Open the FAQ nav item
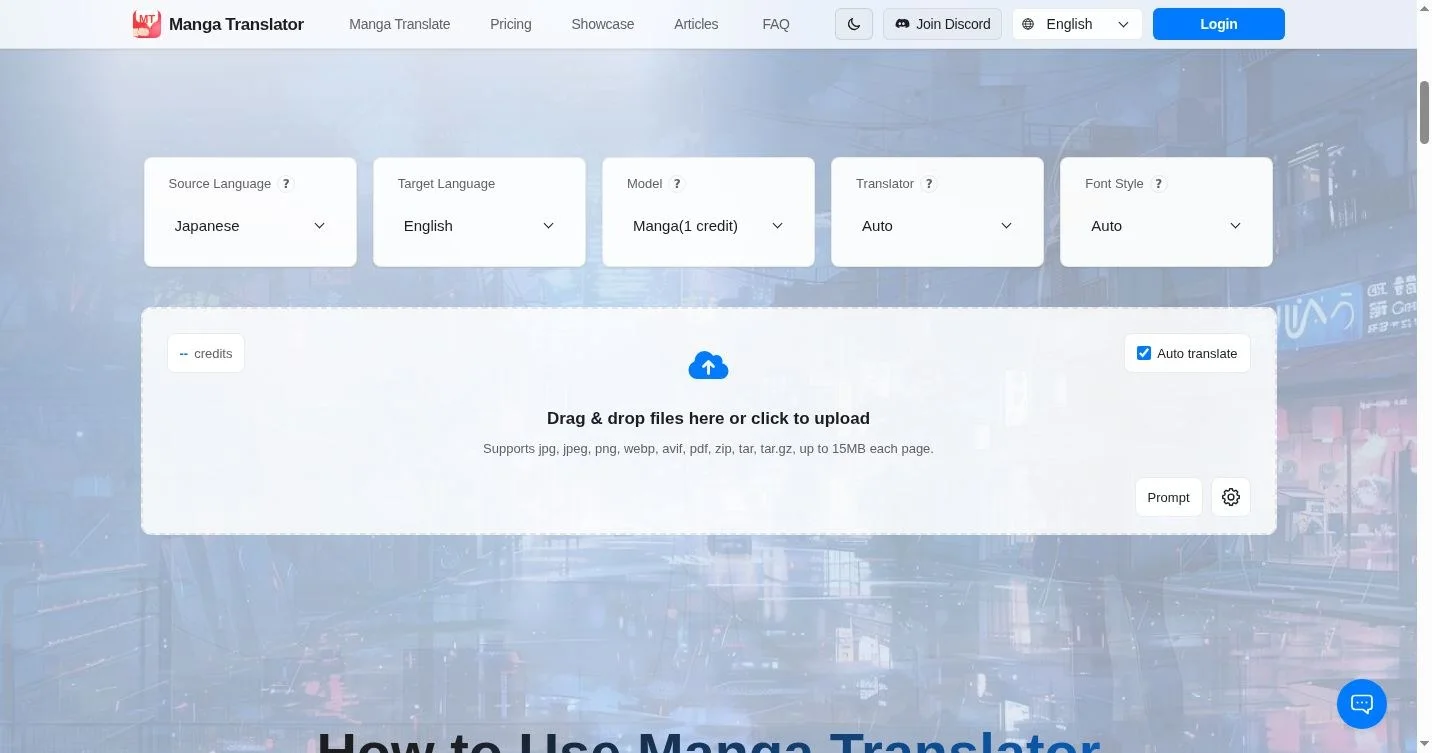The image size is (1432, 753). coord(776,24)
